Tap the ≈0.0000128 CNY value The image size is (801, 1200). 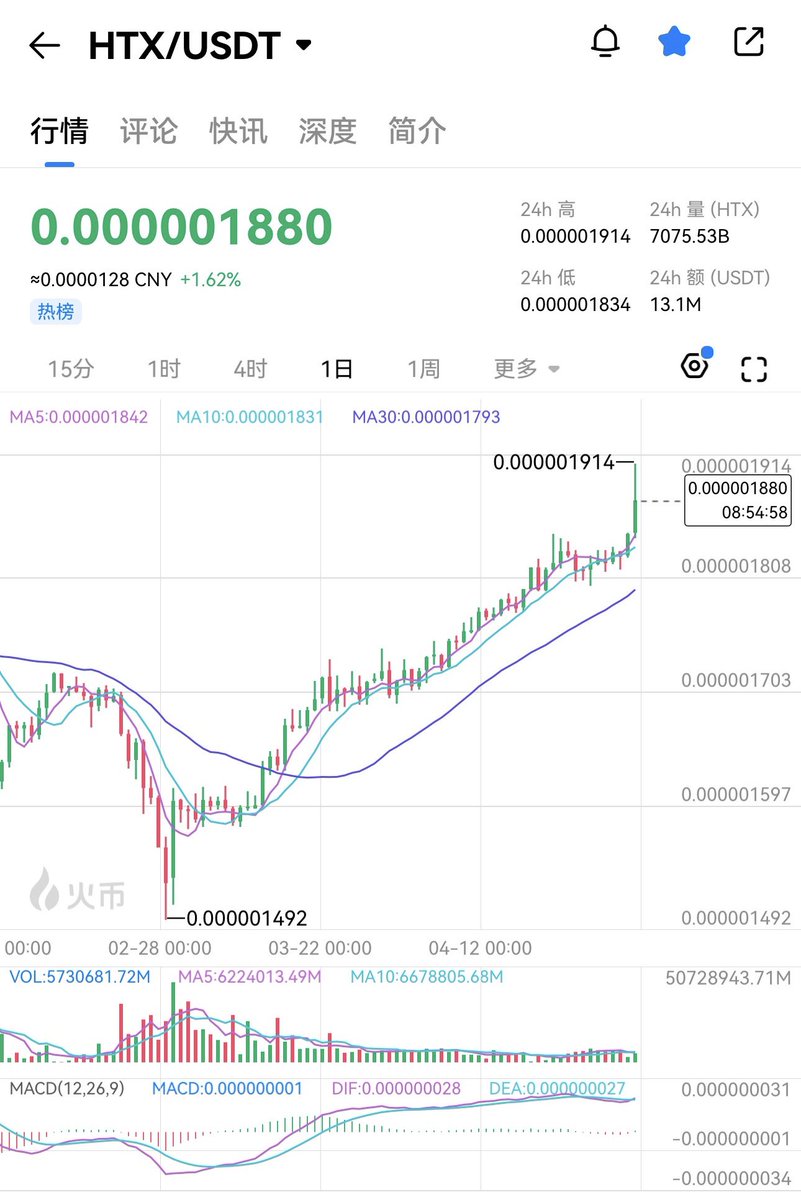[x=101, y=280]
